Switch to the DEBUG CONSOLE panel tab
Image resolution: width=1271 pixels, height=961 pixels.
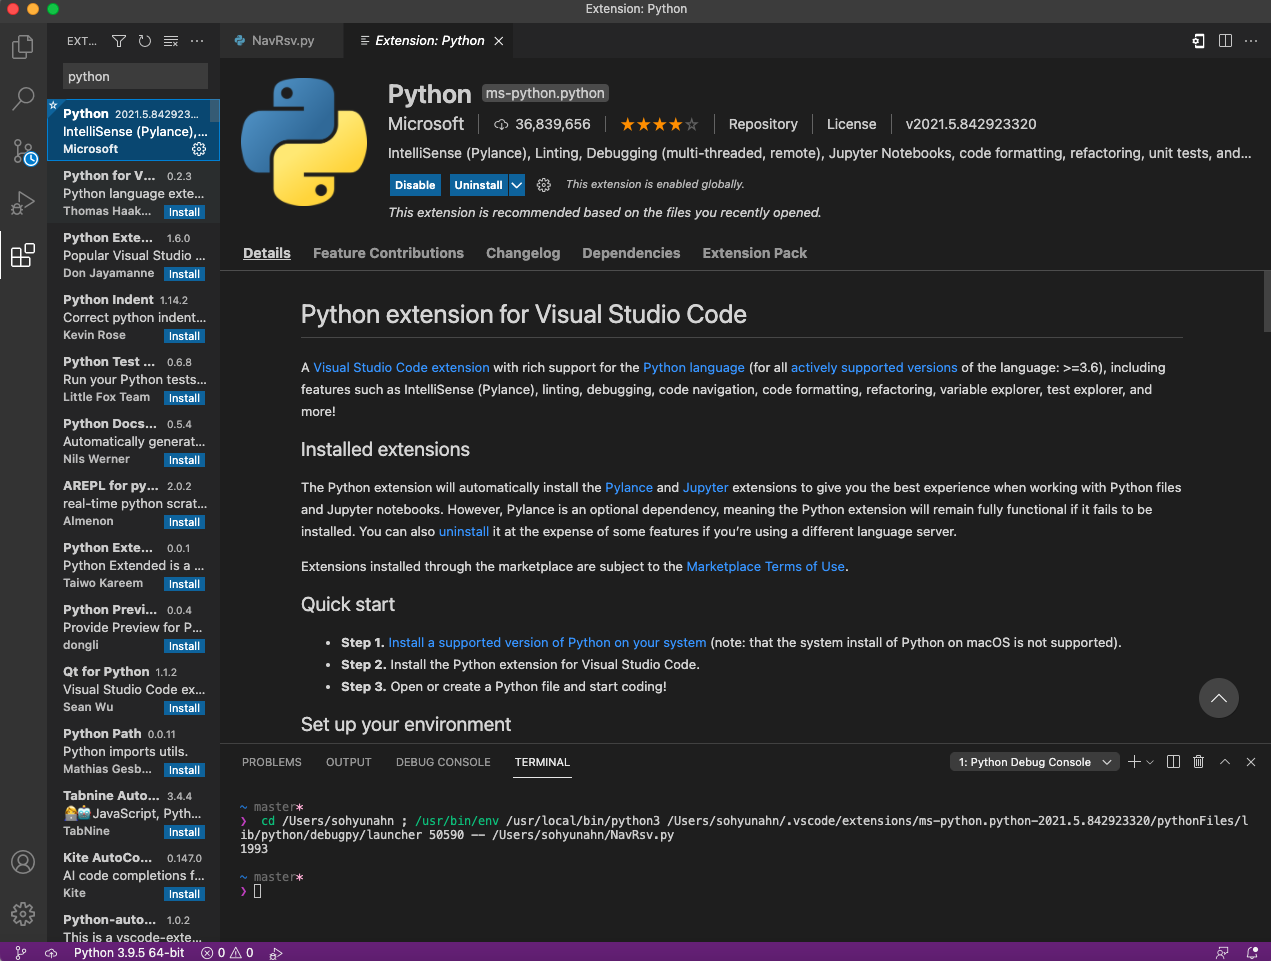[443, 762]
